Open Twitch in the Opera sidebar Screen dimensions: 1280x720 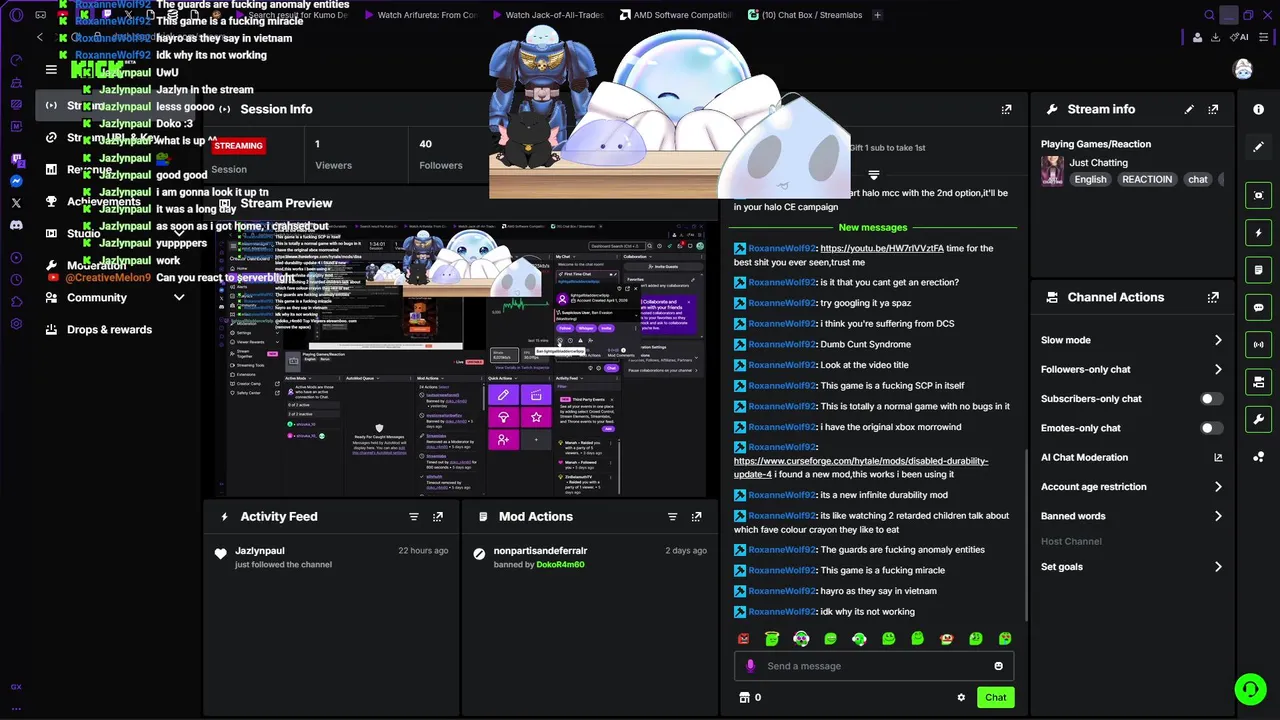(16, 159)
